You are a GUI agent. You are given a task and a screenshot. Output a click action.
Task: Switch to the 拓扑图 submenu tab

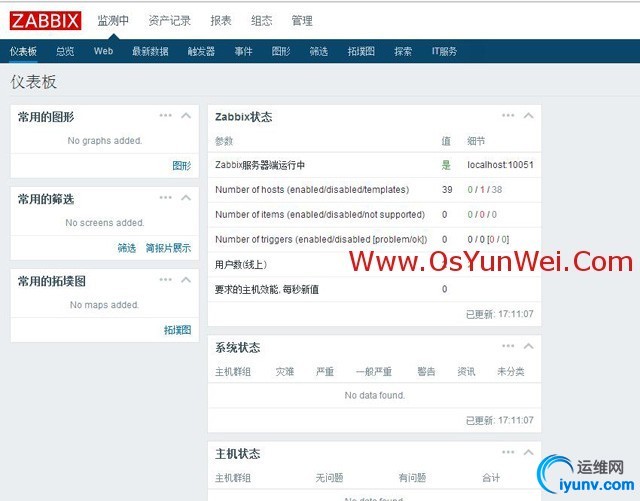coord(361,51)
